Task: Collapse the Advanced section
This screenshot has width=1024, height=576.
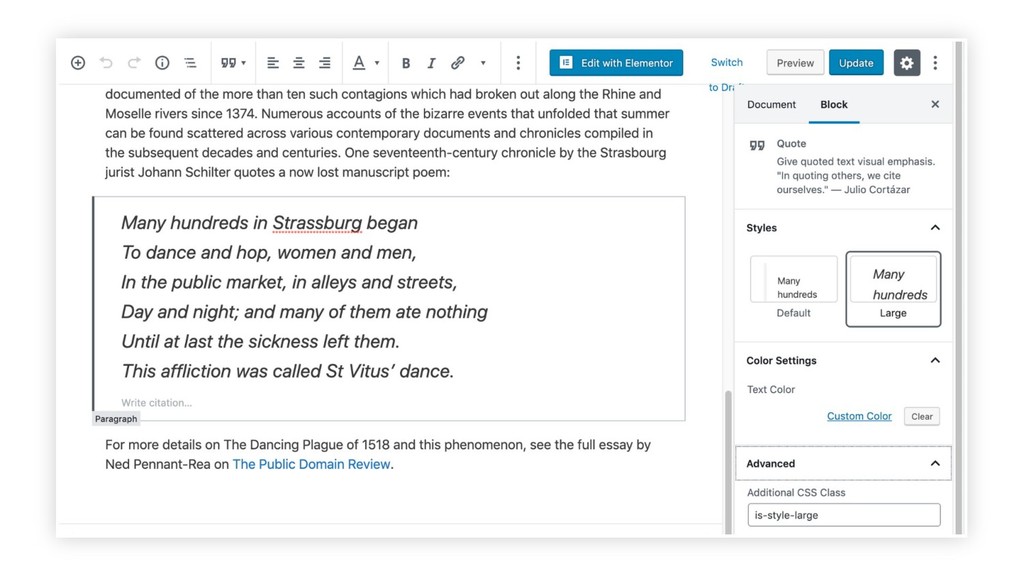Action: (x=934, y=464)
